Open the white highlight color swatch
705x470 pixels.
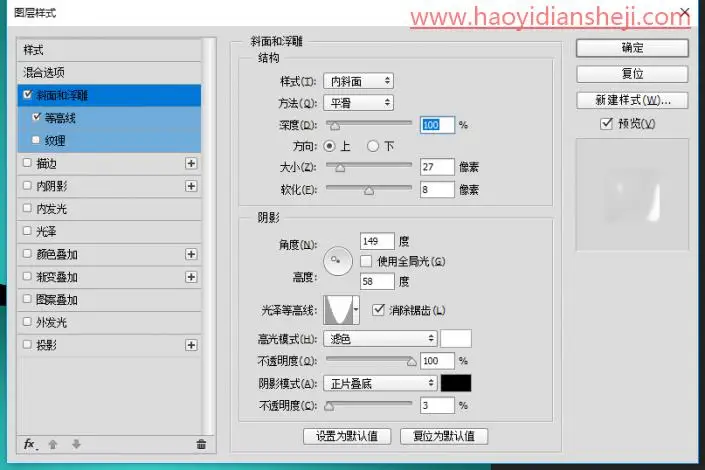(455, 338)
